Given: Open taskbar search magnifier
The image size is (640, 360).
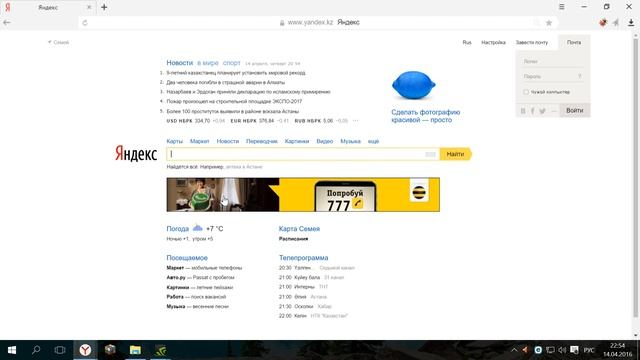Looking at the screenshot, I should pyautogui.click(x=36, y=350).
